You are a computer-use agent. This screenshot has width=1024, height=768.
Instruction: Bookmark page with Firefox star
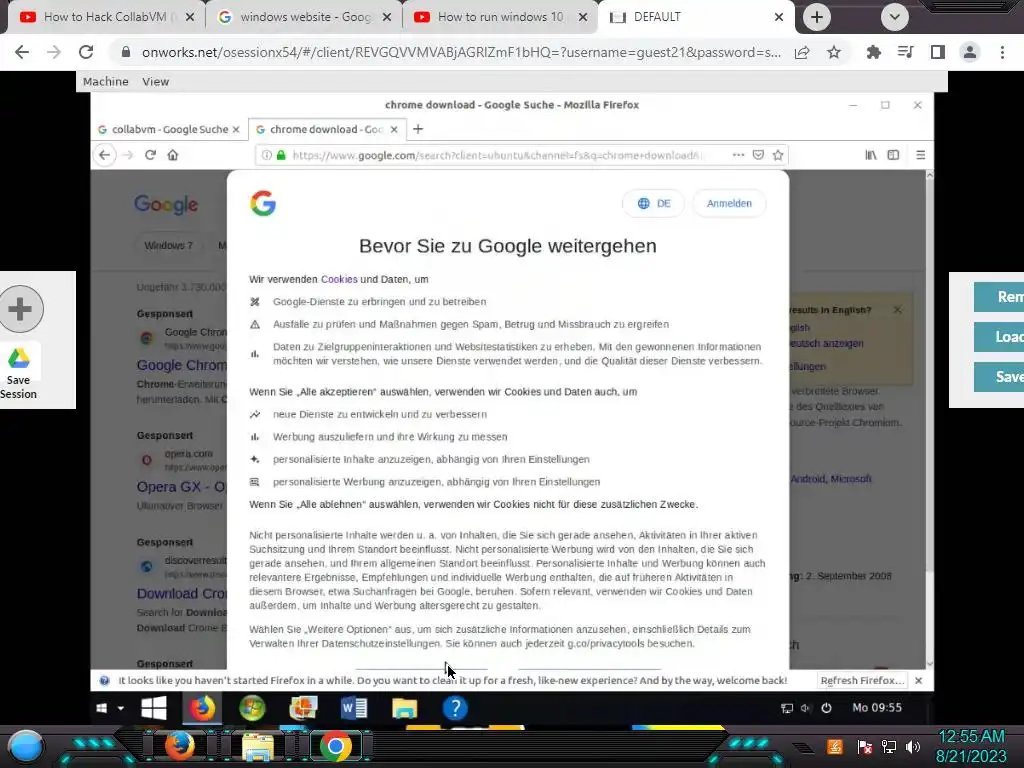778,155
